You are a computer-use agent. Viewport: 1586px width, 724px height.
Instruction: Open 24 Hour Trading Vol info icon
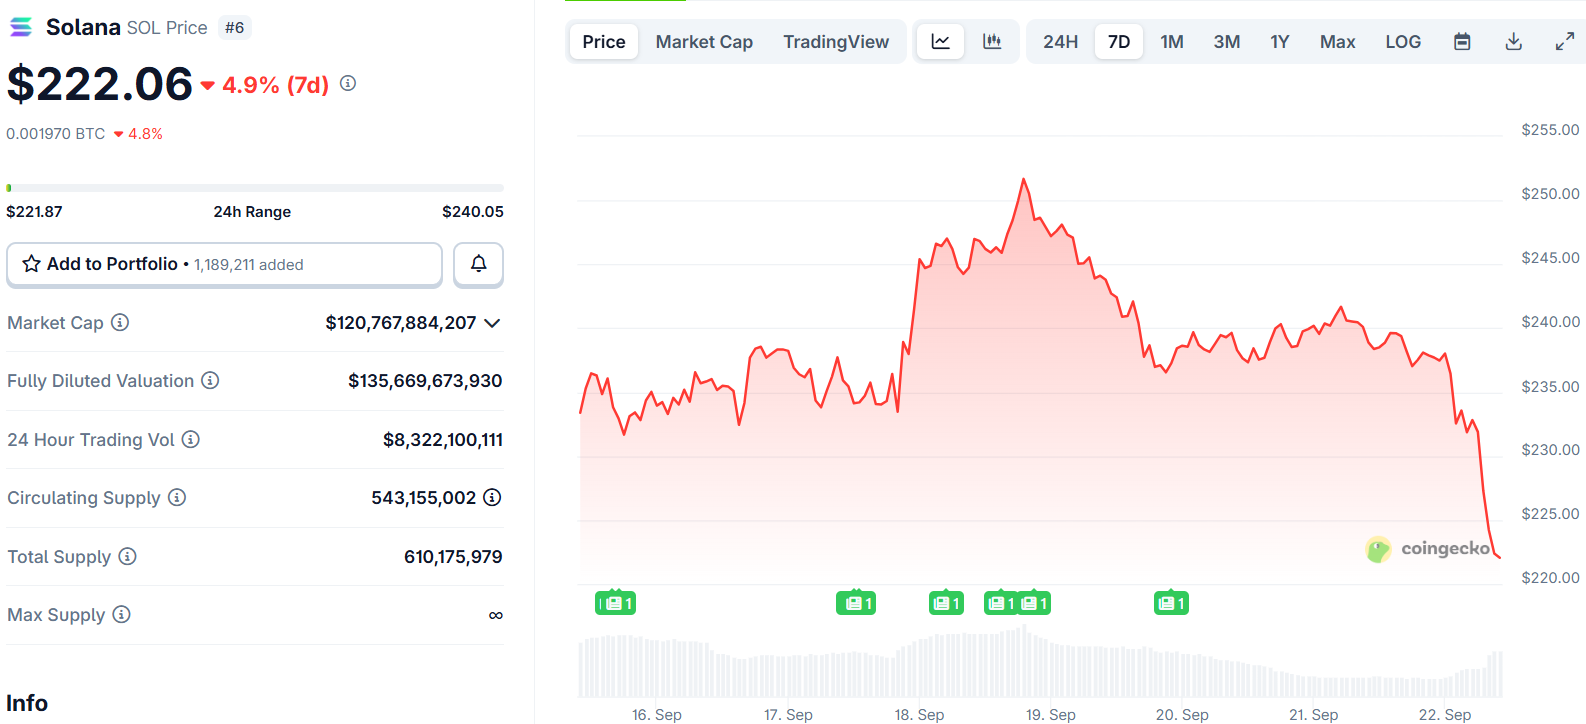(191, 439)
